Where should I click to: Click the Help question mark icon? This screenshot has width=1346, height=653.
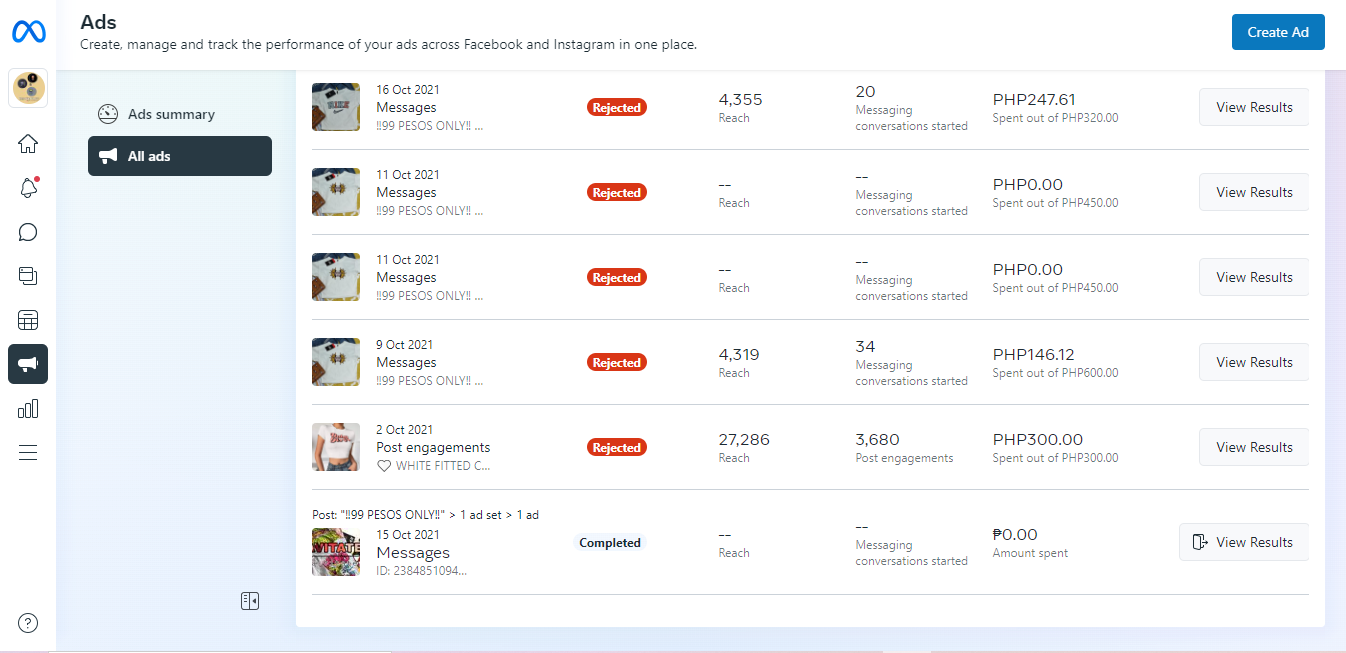point(28,623)
